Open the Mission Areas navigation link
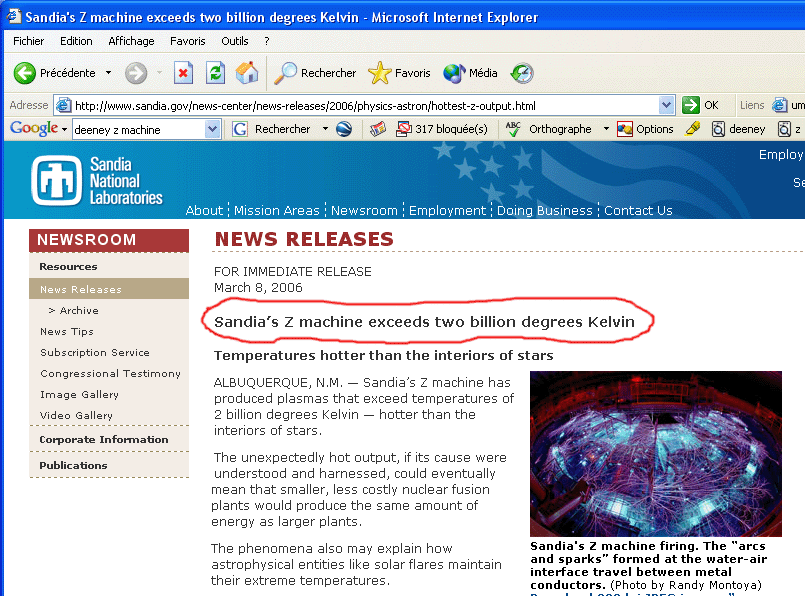Viewport: 805px width, 596px height. [277, 210]
